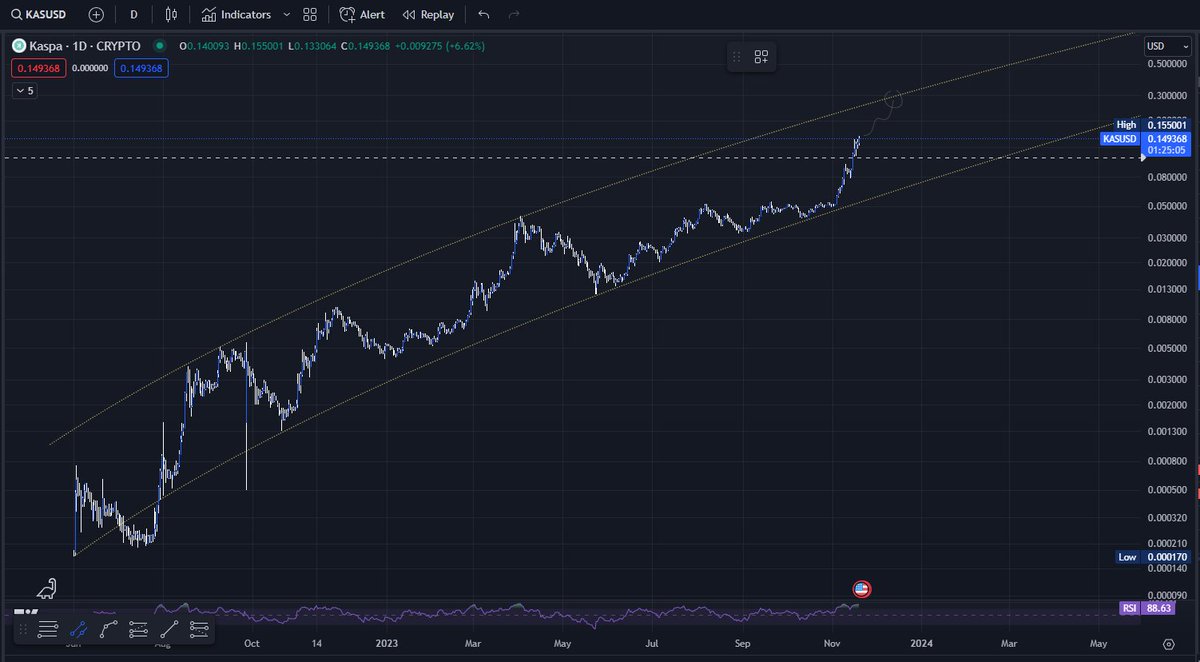Image resolution: width=1200 pixels, height=662 pixels.
Task: Click the Kaspa coin logo
Action: pos(18,46)
